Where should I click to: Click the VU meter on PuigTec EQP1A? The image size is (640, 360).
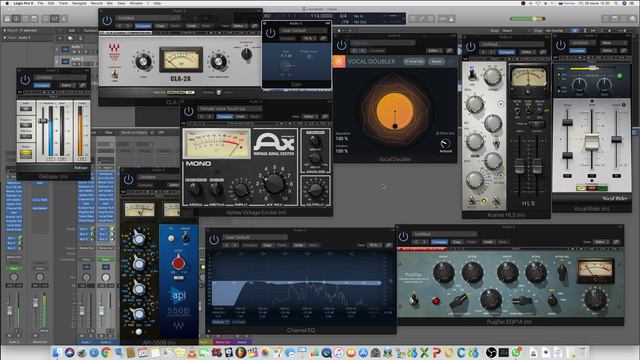coord(595,270)
